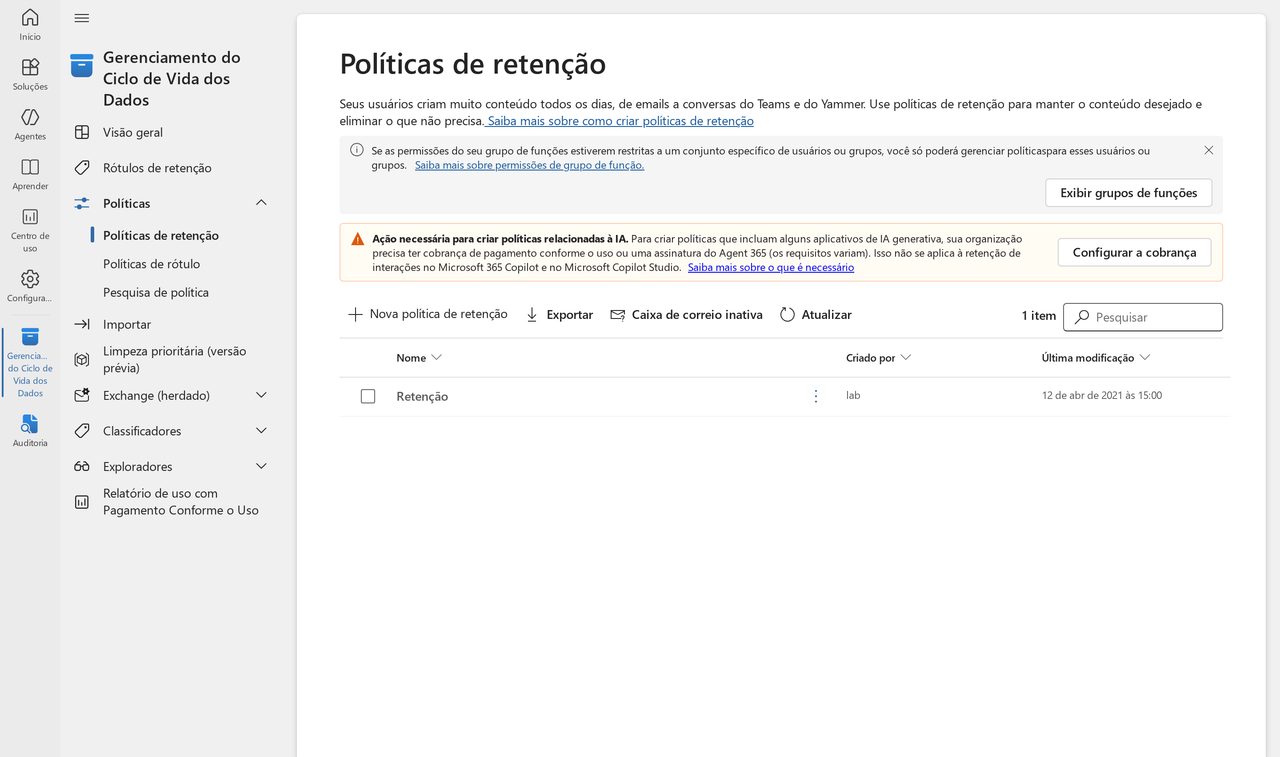
Task: Open Relatório de uso com Pagamento Conforme o Uso
Action: coord(181,501)
